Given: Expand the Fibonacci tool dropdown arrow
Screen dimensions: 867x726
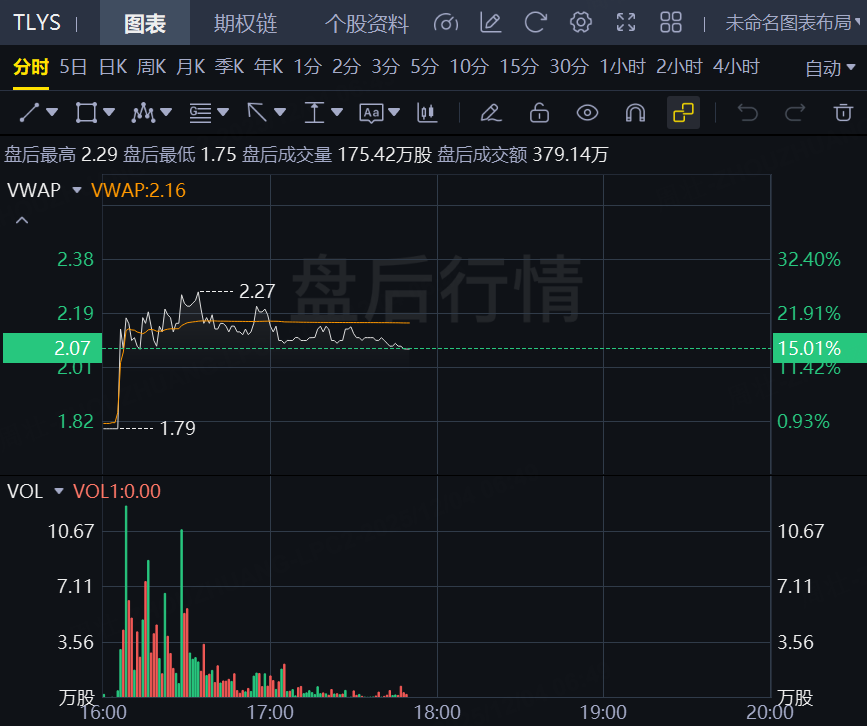Looking at the screenshot, I should point(223,113).
